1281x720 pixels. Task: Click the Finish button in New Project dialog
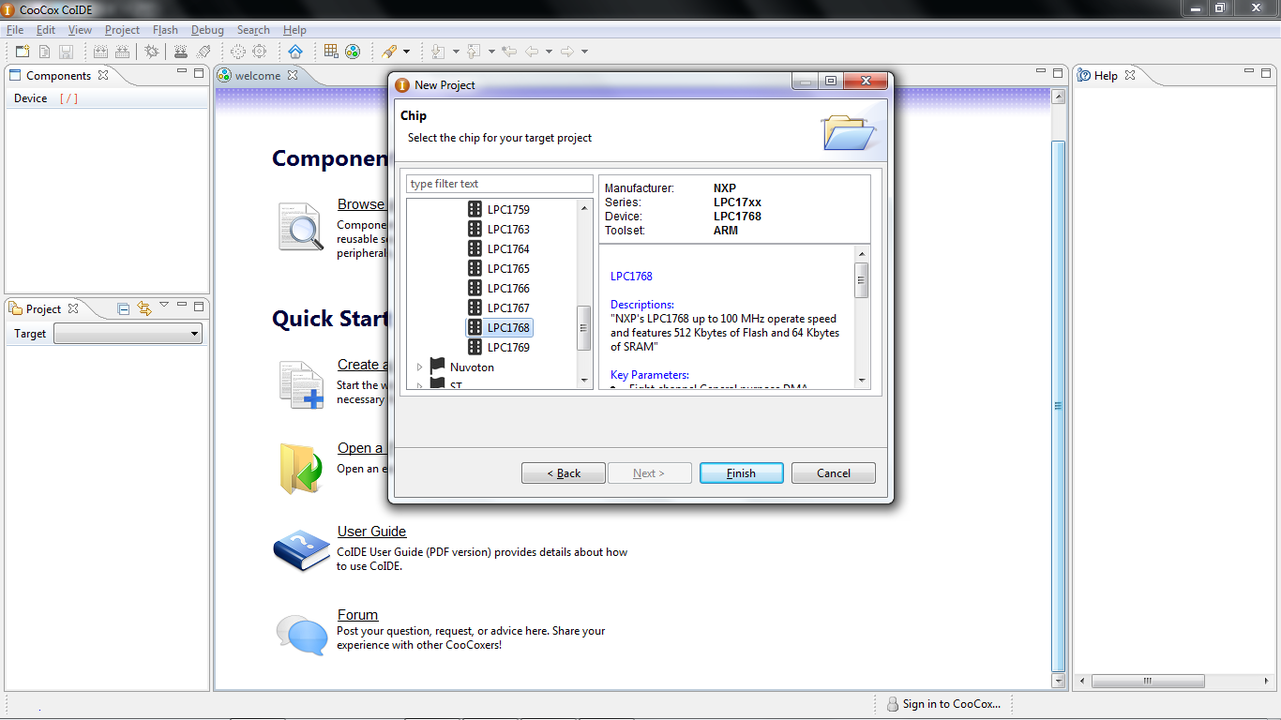pyautogui.click(x=741, y=473)
